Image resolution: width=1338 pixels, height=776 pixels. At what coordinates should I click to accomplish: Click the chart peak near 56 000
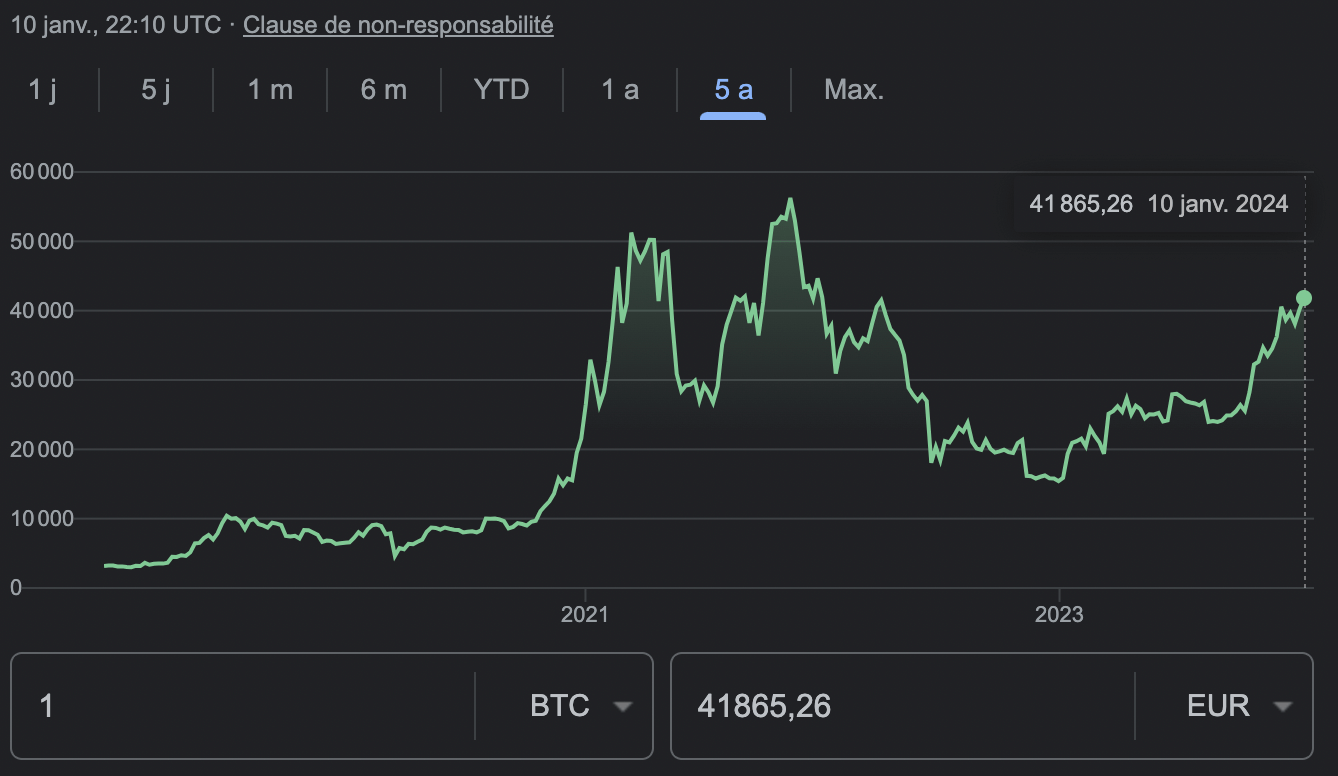(789, 200)
